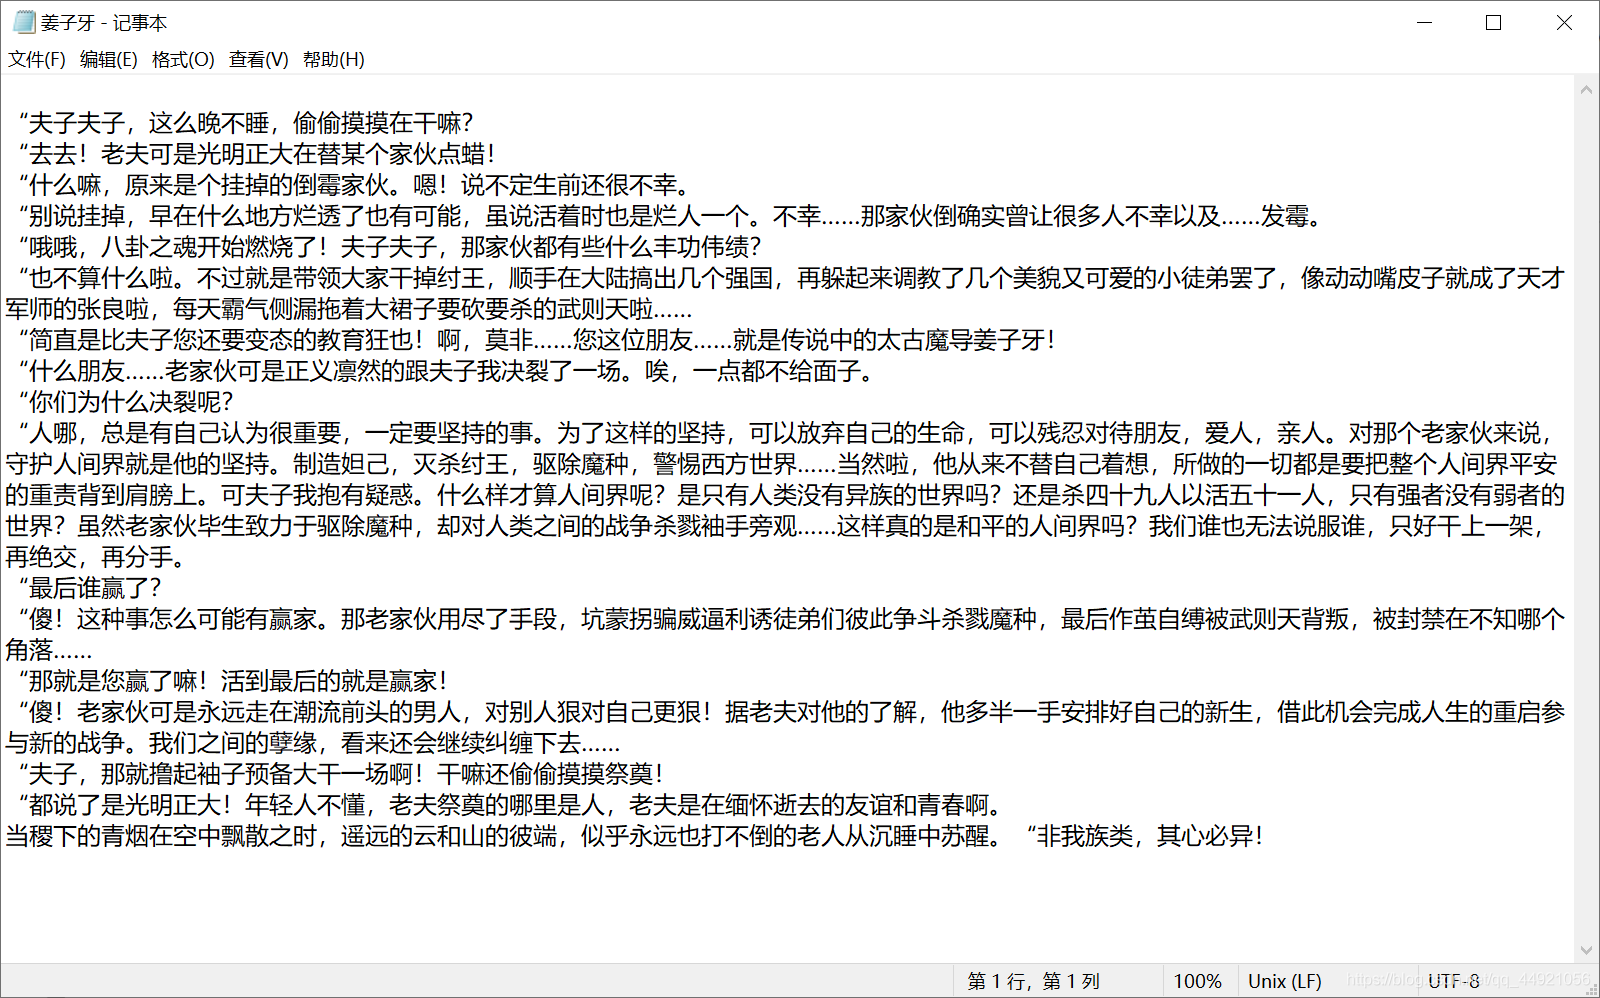The image size is (1600, 998).
Task: Click the status bar cursor position 第 1 行，第 1 列
Action: (x=1033, y=981)
